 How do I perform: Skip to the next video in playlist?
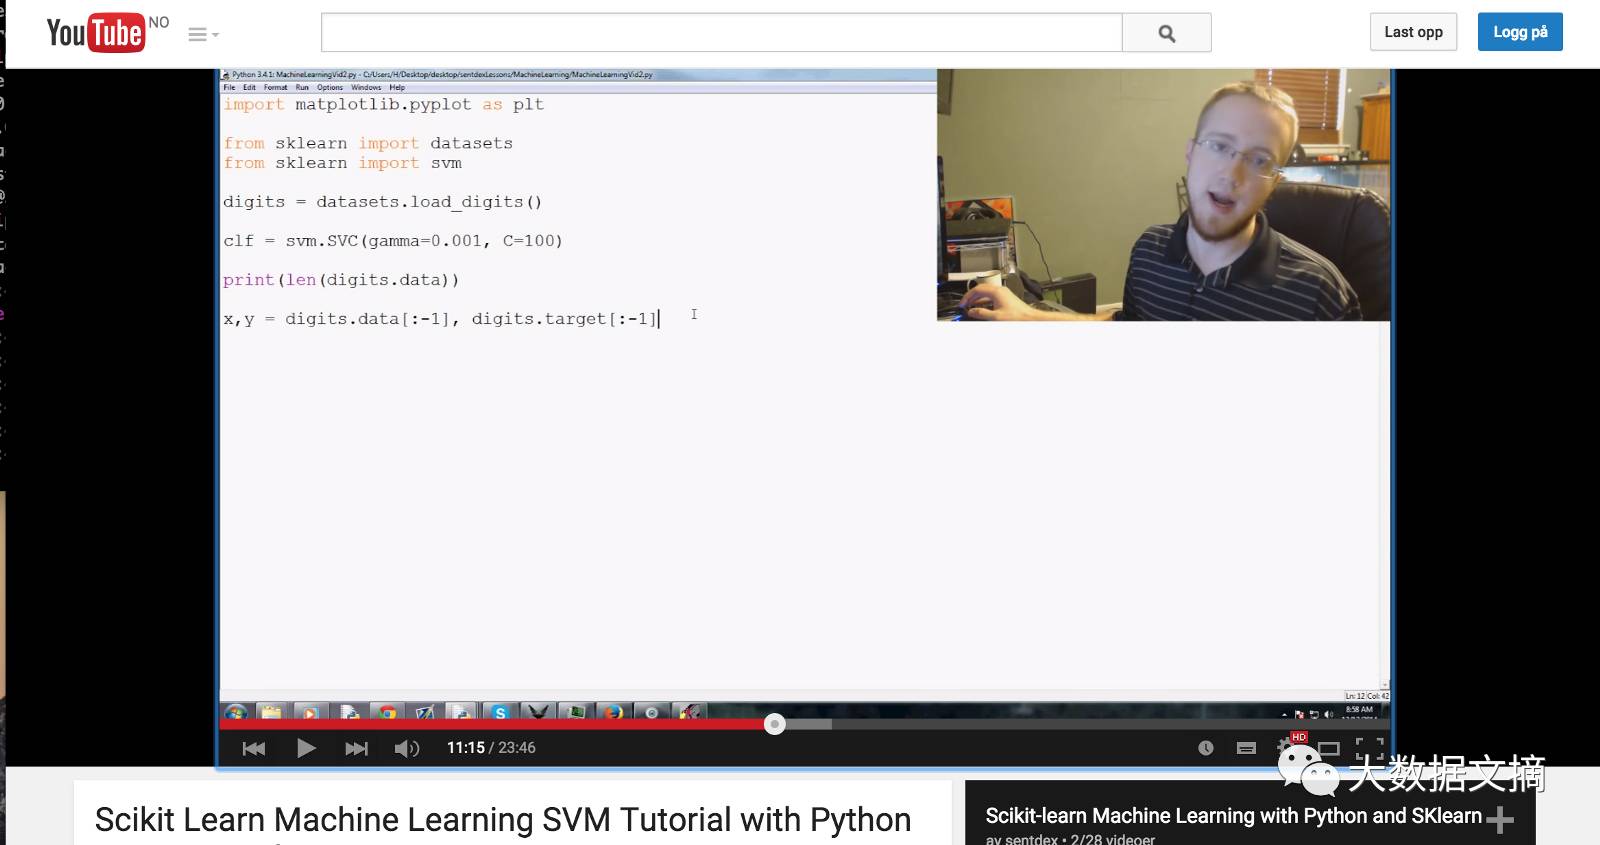coord(356,748)
